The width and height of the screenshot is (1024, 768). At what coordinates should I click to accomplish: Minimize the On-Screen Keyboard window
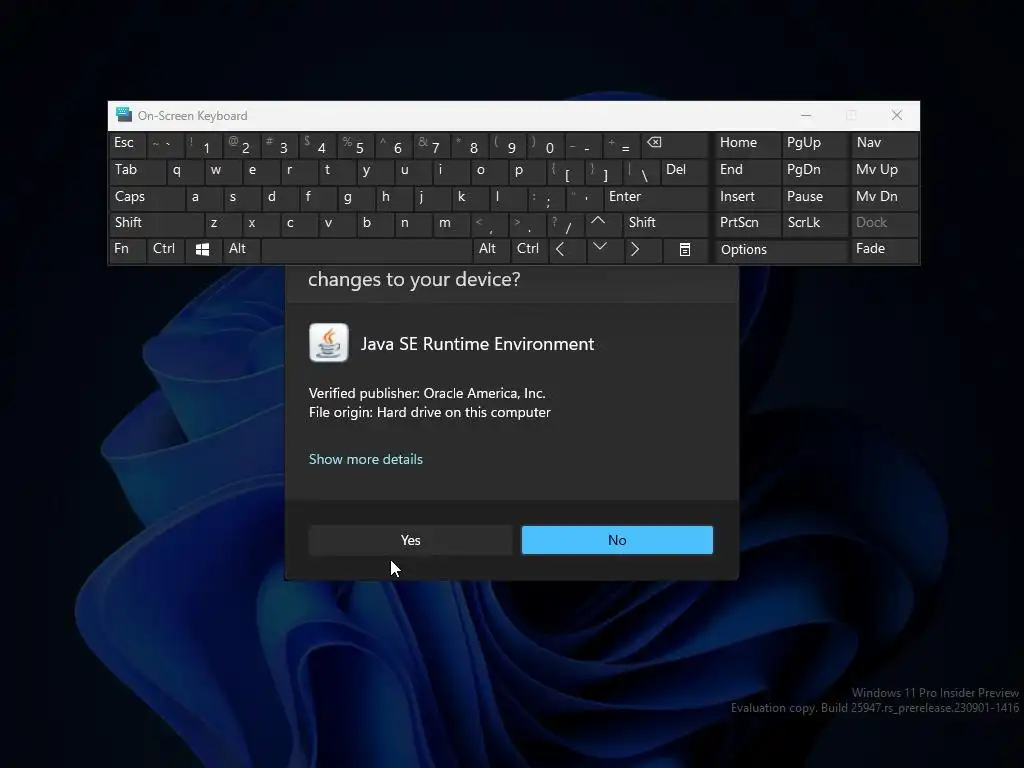(x=806, y=116)
